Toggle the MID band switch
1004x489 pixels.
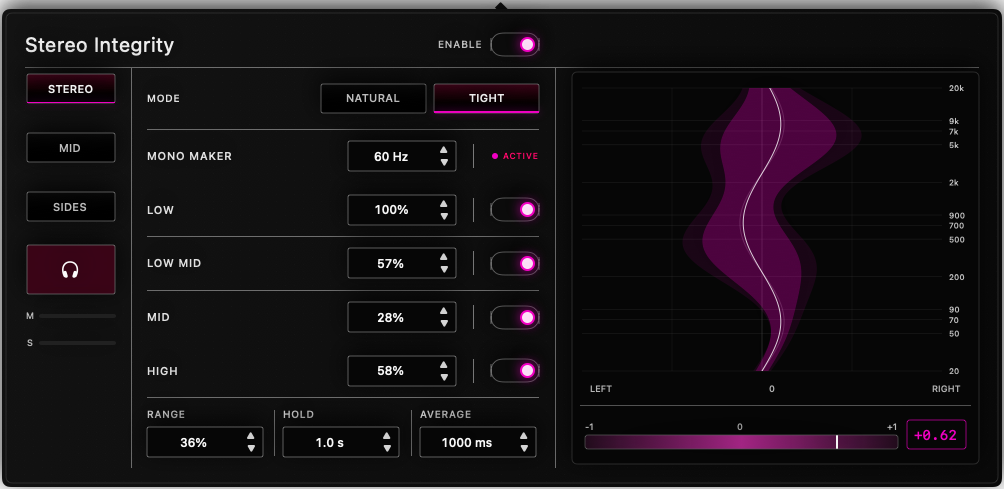515,317
